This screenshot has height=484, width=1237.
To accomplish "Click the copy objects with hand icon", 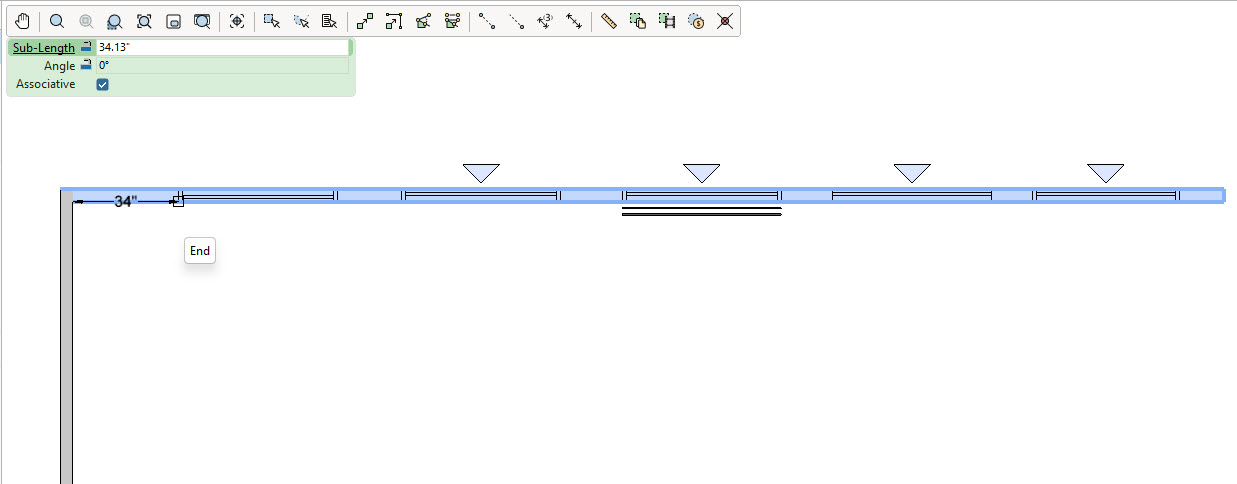I will click(x=638, y=21).
